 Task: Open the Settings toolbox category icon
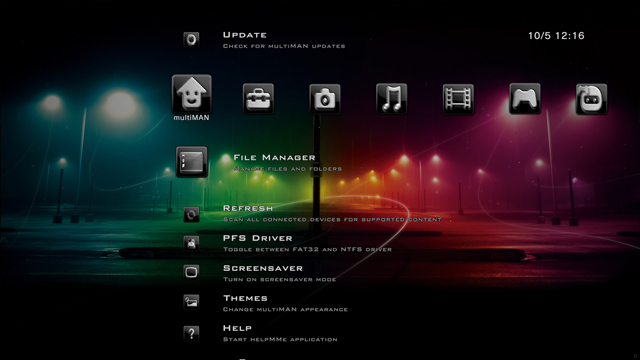coord(258,99)
